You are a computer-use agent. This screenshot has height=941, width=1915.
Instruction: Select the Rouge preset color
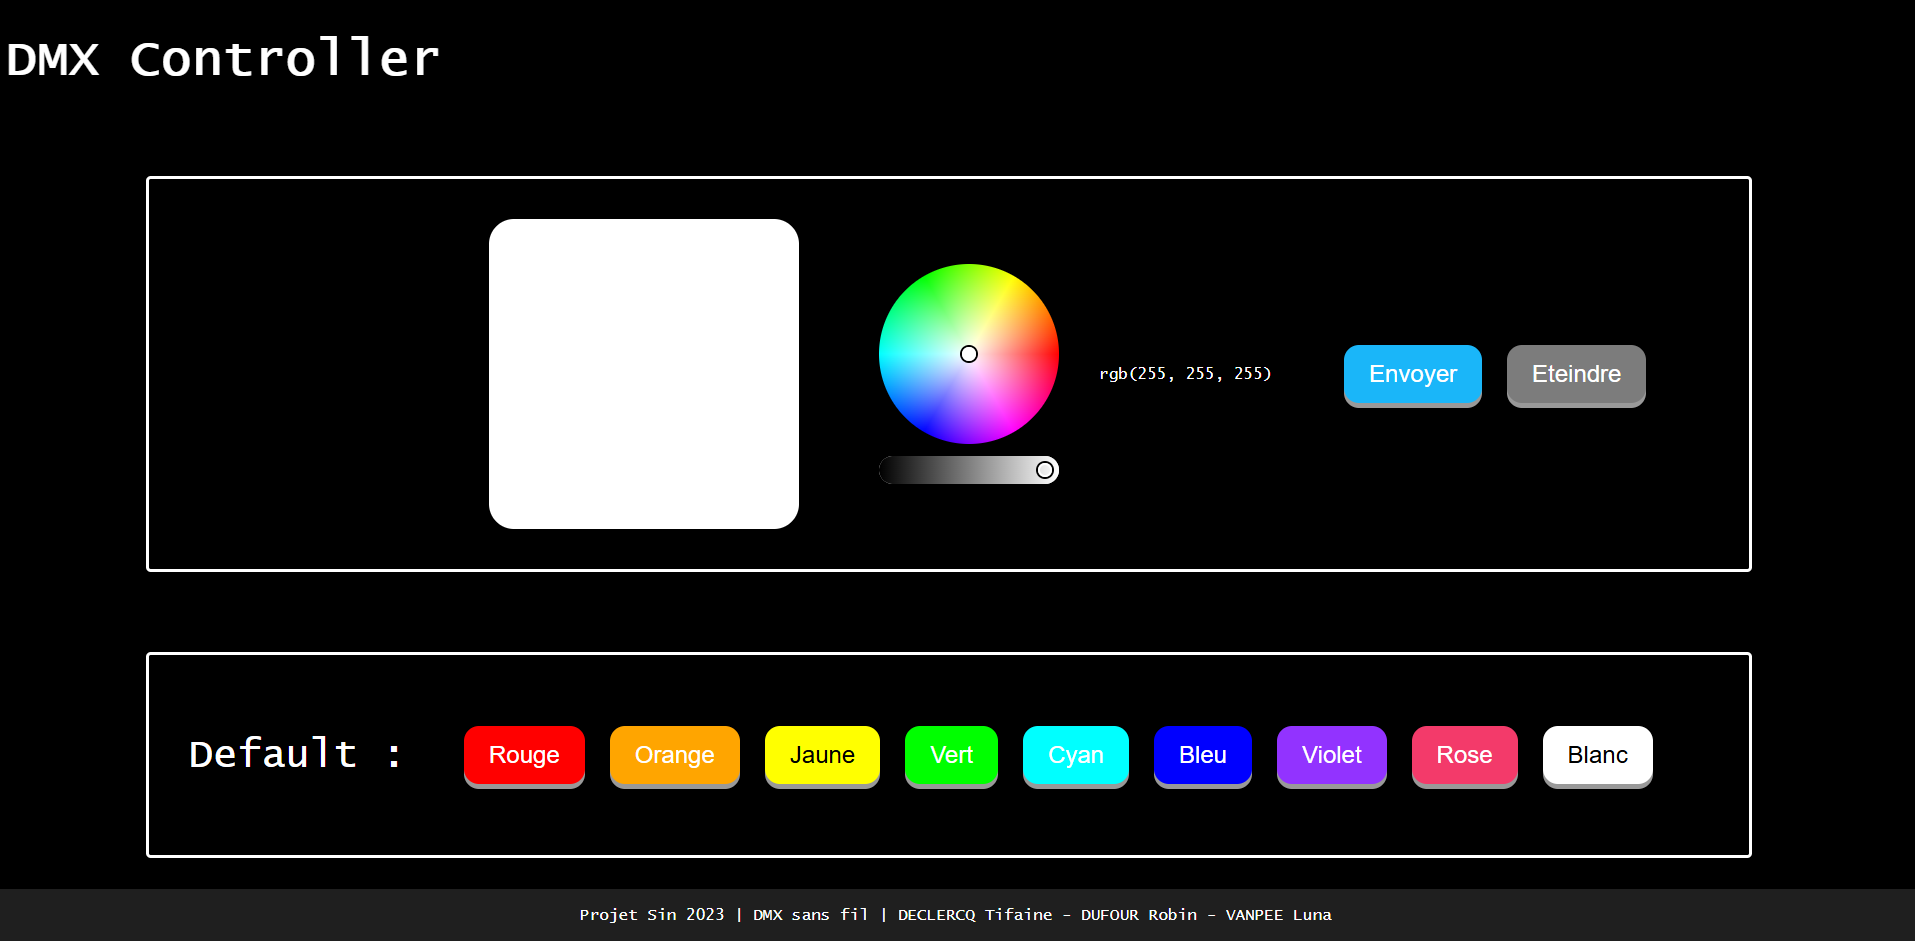coord(524,755)
